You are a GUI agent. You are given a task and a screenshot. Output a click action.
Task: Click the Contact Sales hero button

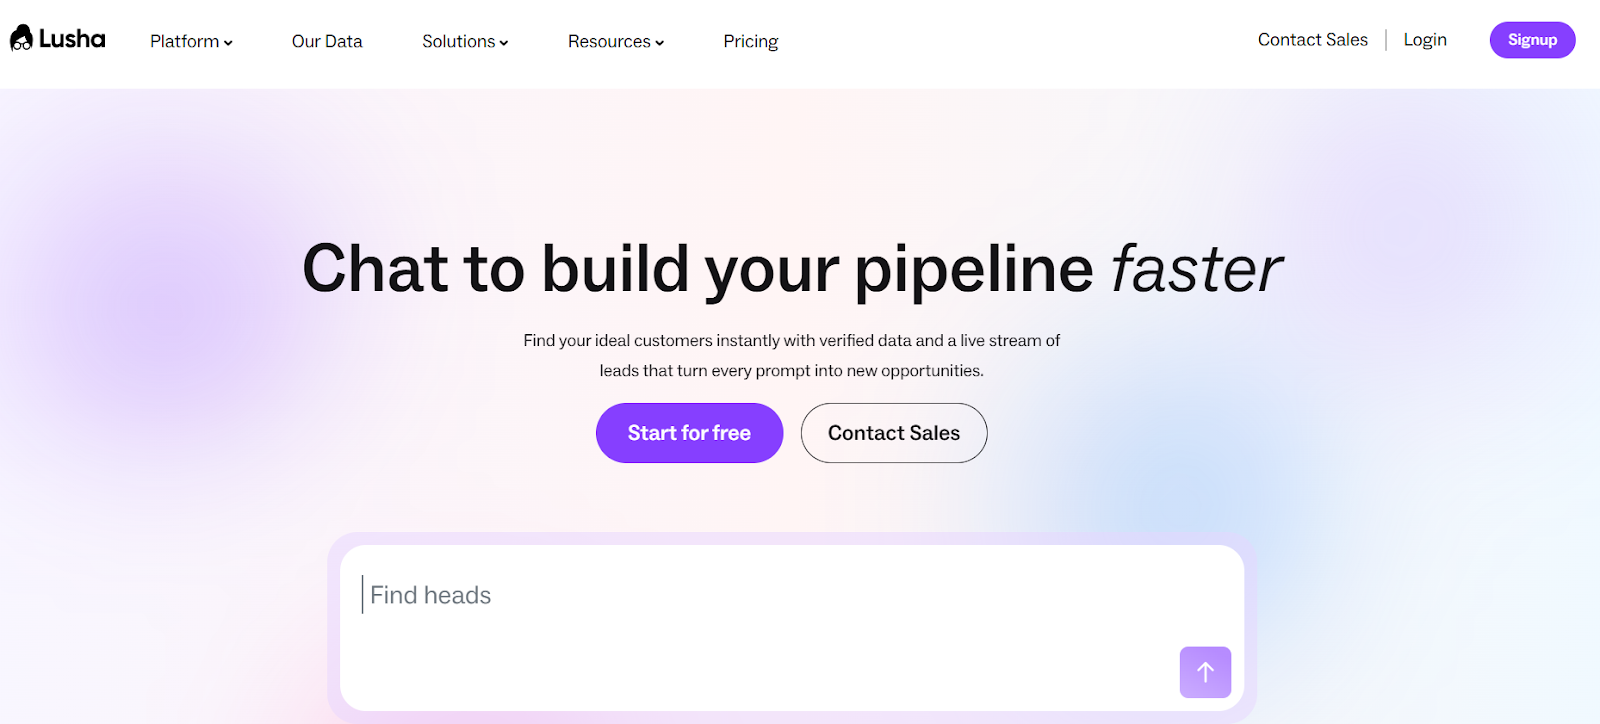point(893,433)
